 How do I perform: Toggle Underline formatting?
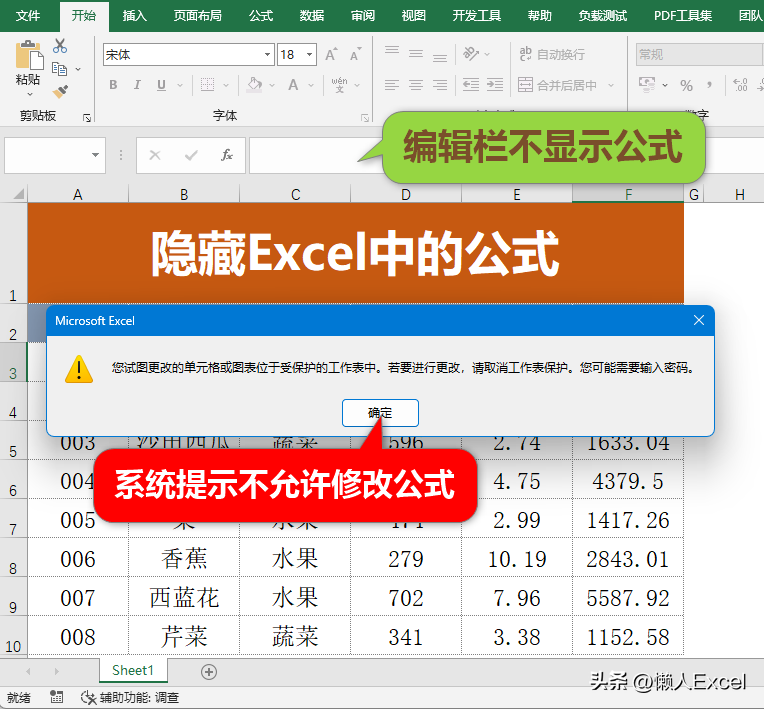point(161,85)
